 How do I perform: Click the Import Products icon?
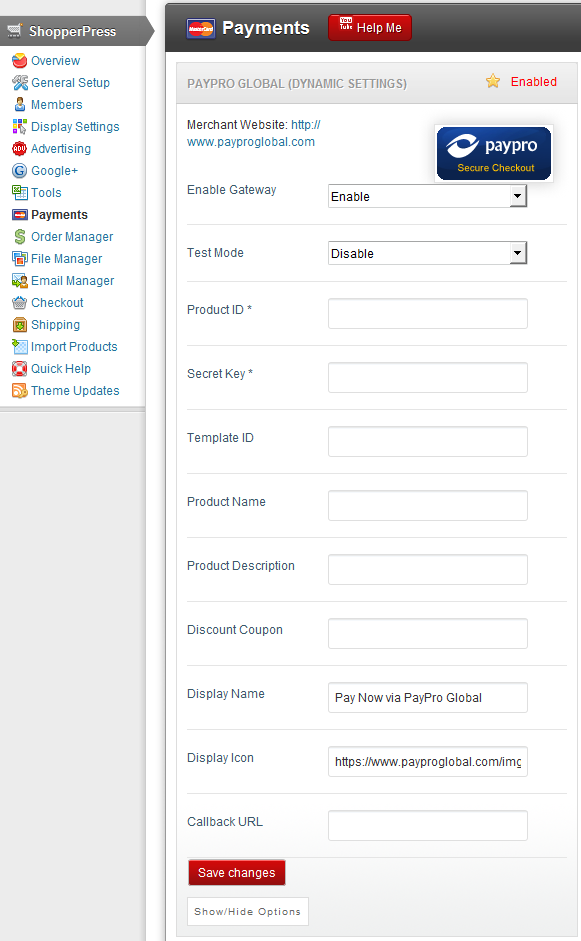click(20, 347)
